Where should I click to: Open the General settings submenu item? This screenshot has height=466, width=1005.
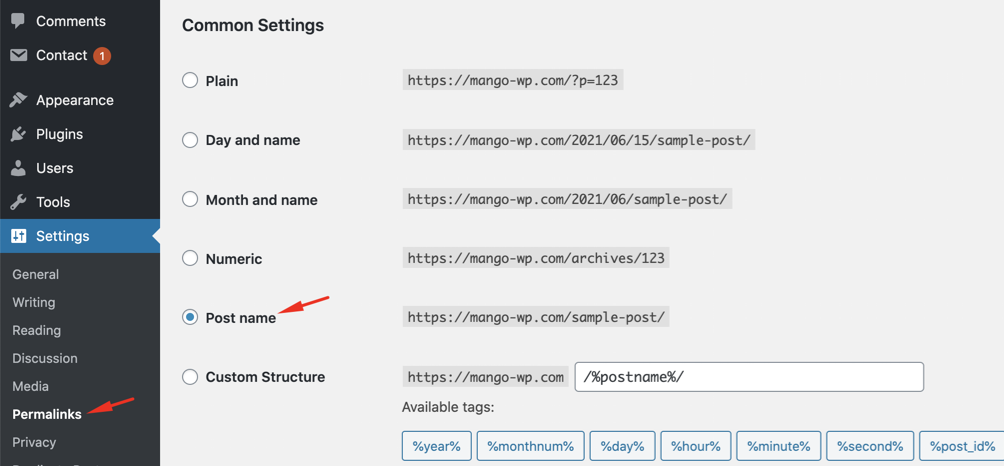[36, 274]
